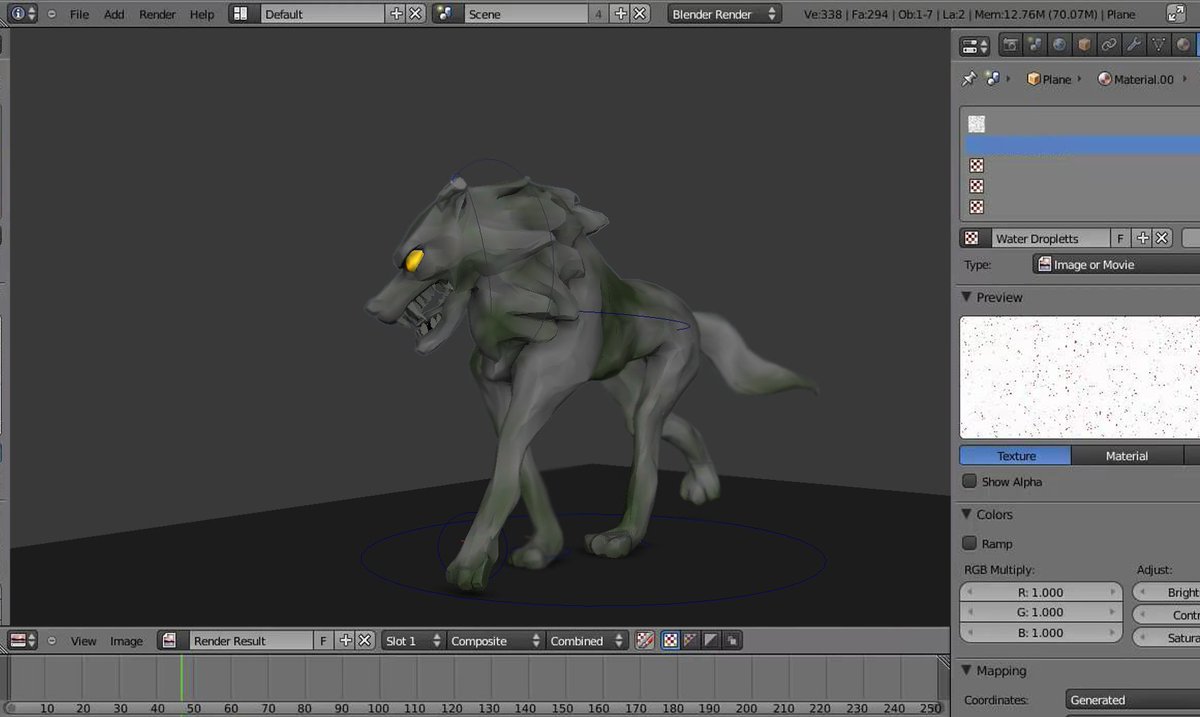Open the Add menu
The image size is (1200, 717).
(114, 14)
